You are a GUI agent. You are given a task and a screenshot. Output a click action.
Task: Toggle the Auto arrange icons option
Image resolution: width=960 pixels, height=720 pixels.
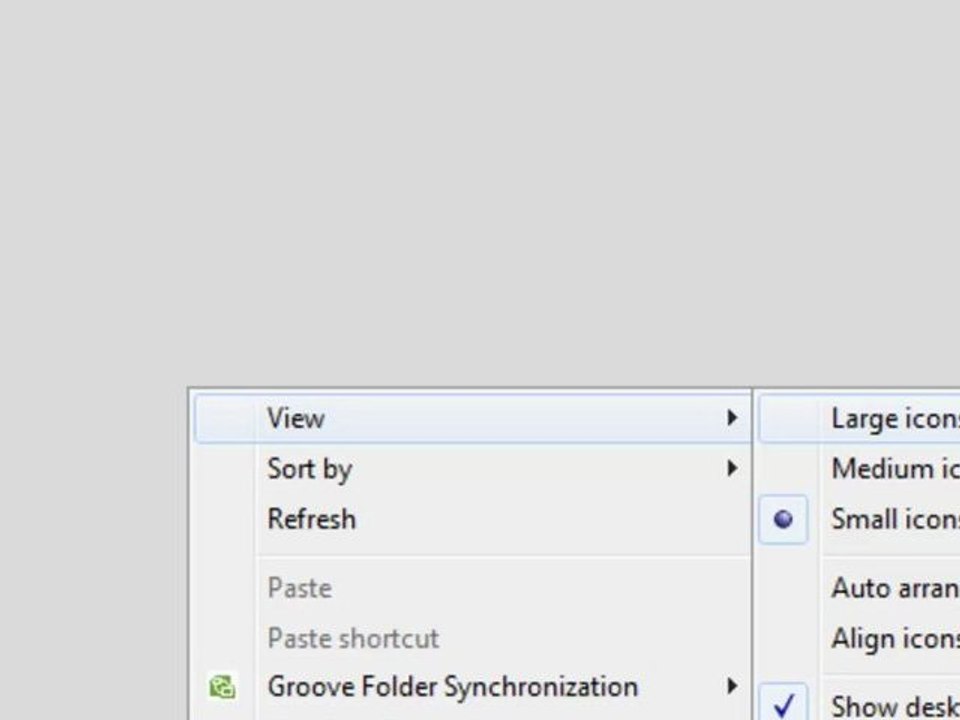click(860, 588)
